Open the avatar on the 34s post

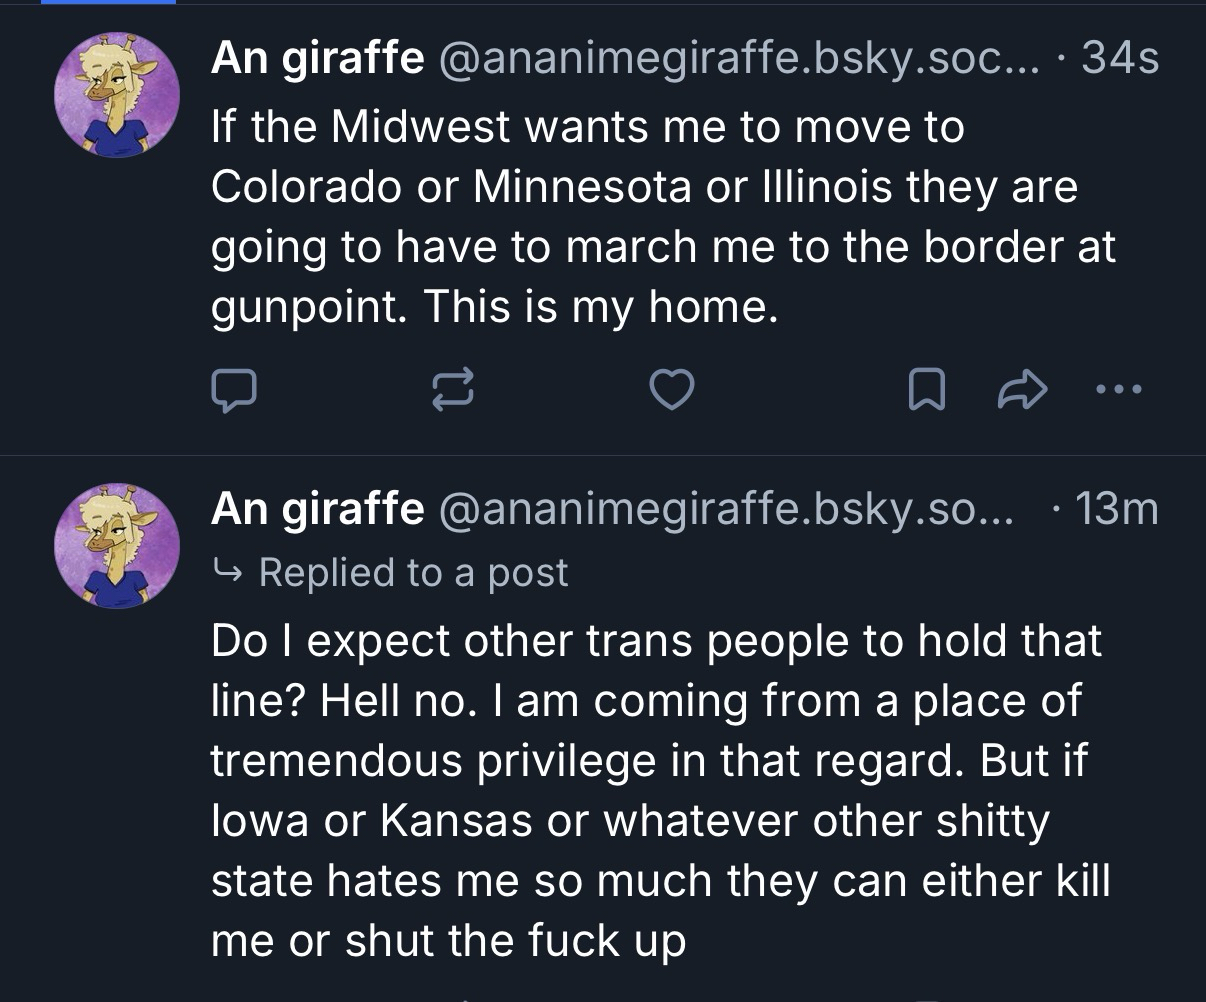click(x=116, y=95)
